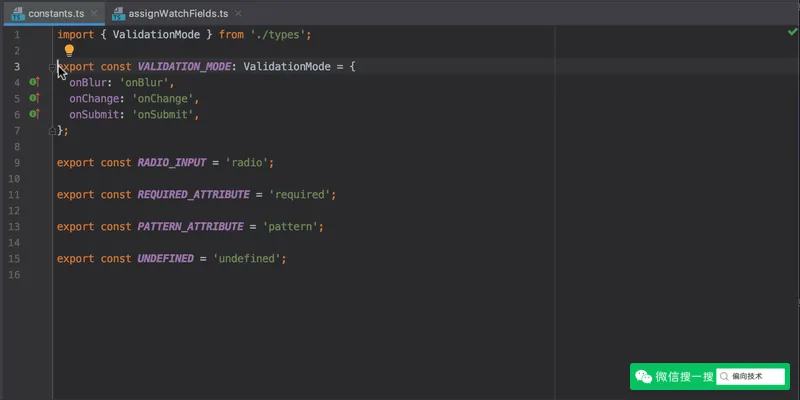The image size is (800, 400).
Task: Click the implements gutter icon beside onSubmit
Action: click(34, 114)
